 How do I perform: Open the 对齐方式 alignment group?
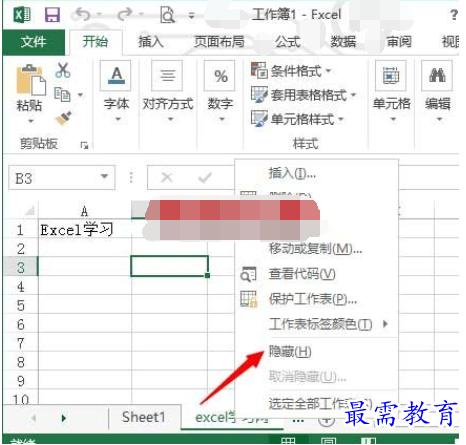[x=167, y=76]
